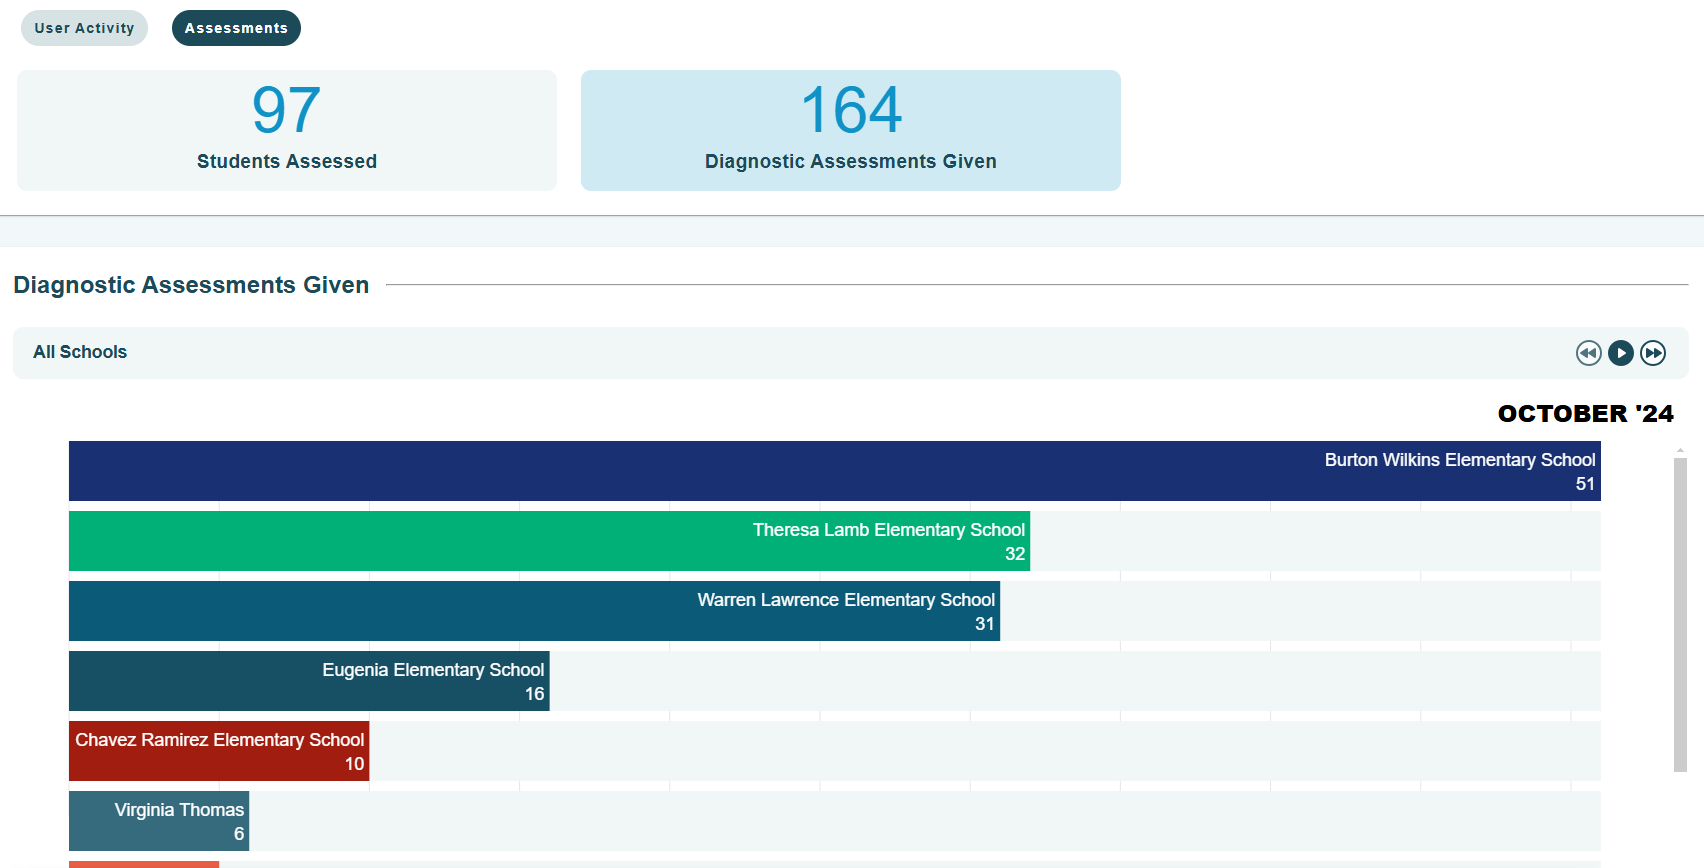Select the Diagnostic Assessments Given card
The height and width of the screenshot is (868, 1704).
point(851,130)
